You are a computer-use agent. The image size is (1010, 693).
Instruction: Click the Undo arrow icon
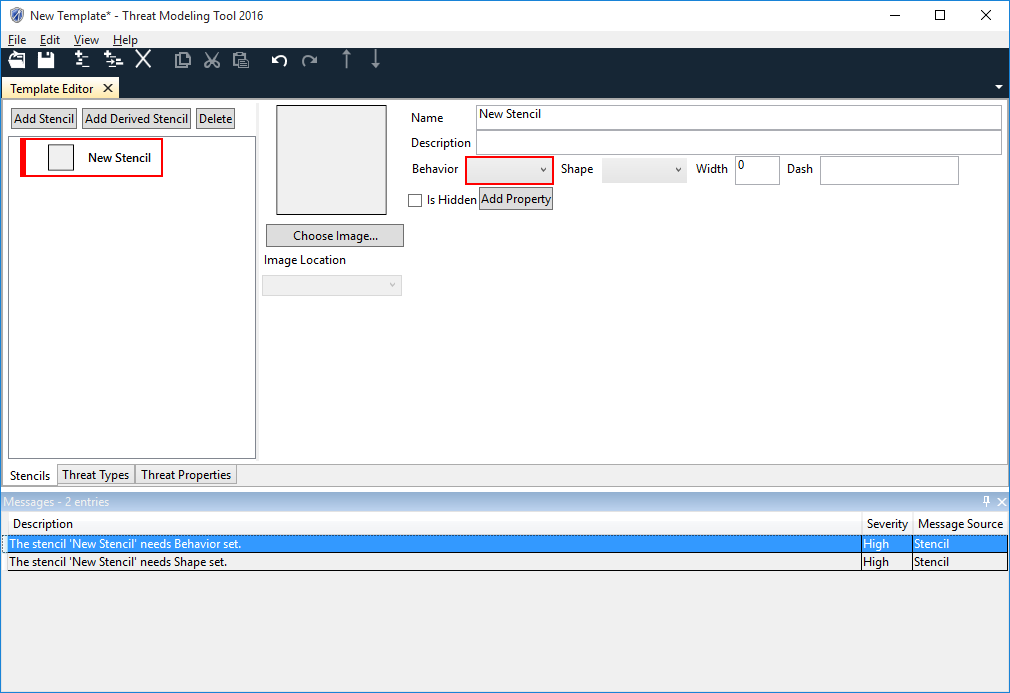(x=280, y=61)
